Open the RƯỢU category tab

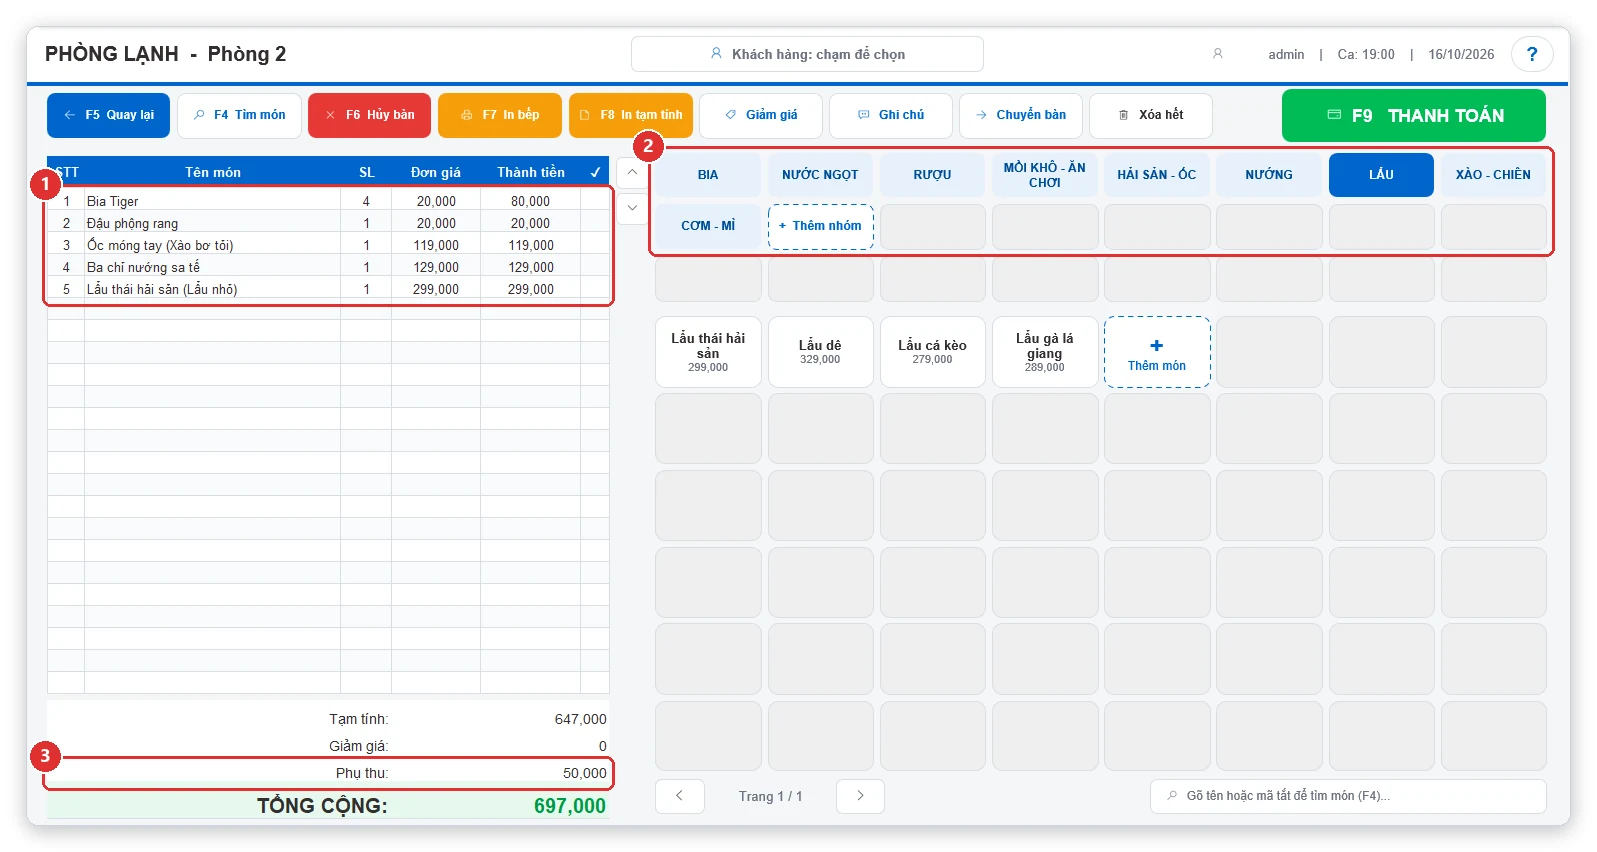932,175
